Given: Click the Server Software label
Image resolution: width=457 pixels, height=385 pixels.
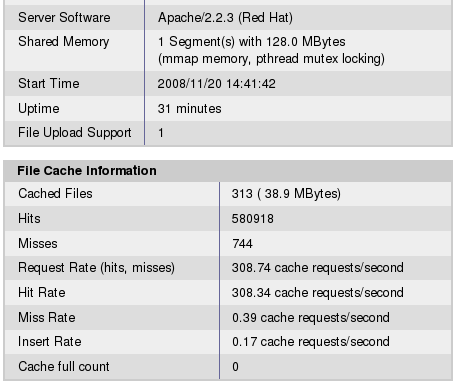Looking at the screenshot, I should (x=64, y=17).
